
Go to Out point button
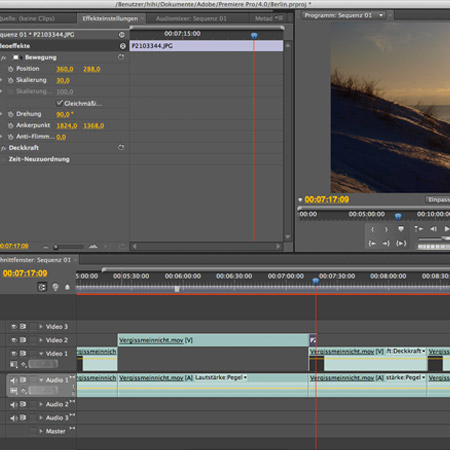coord(386,243)
